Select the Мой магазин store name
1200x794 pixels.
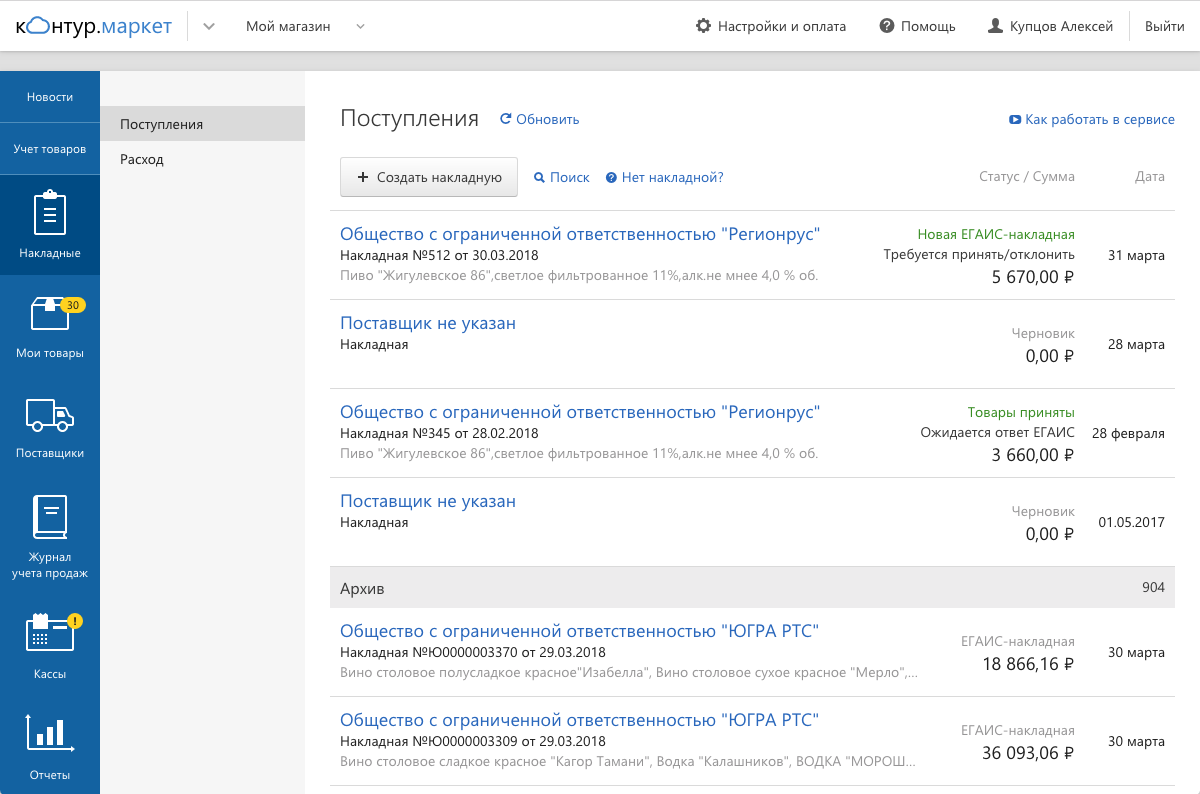pyautogui.click(x=288, y=27)
